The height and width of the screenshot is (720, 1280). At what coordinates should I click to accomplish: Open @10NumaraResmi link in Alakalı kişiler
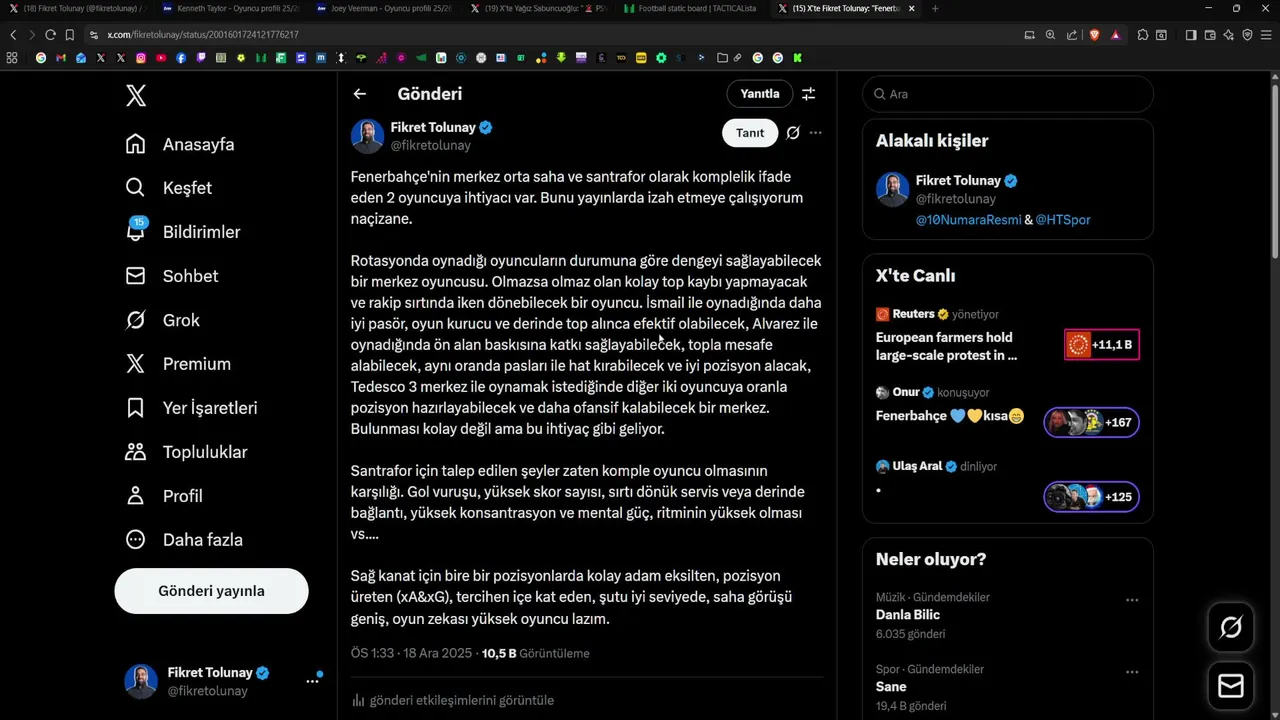pyautogui.click(x=969, y=219)
